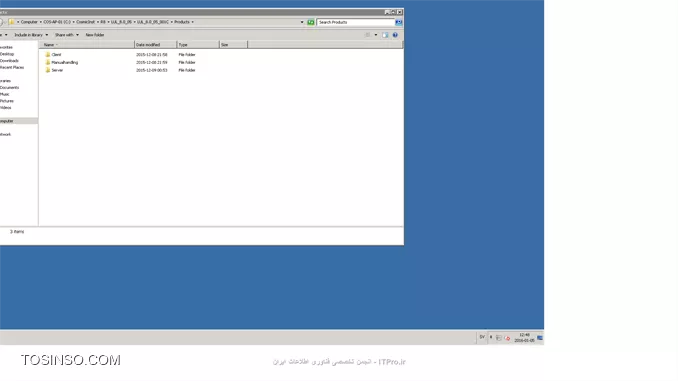Click the Server folder name
This screenshot has height=381, width=678.
point(57,70)
